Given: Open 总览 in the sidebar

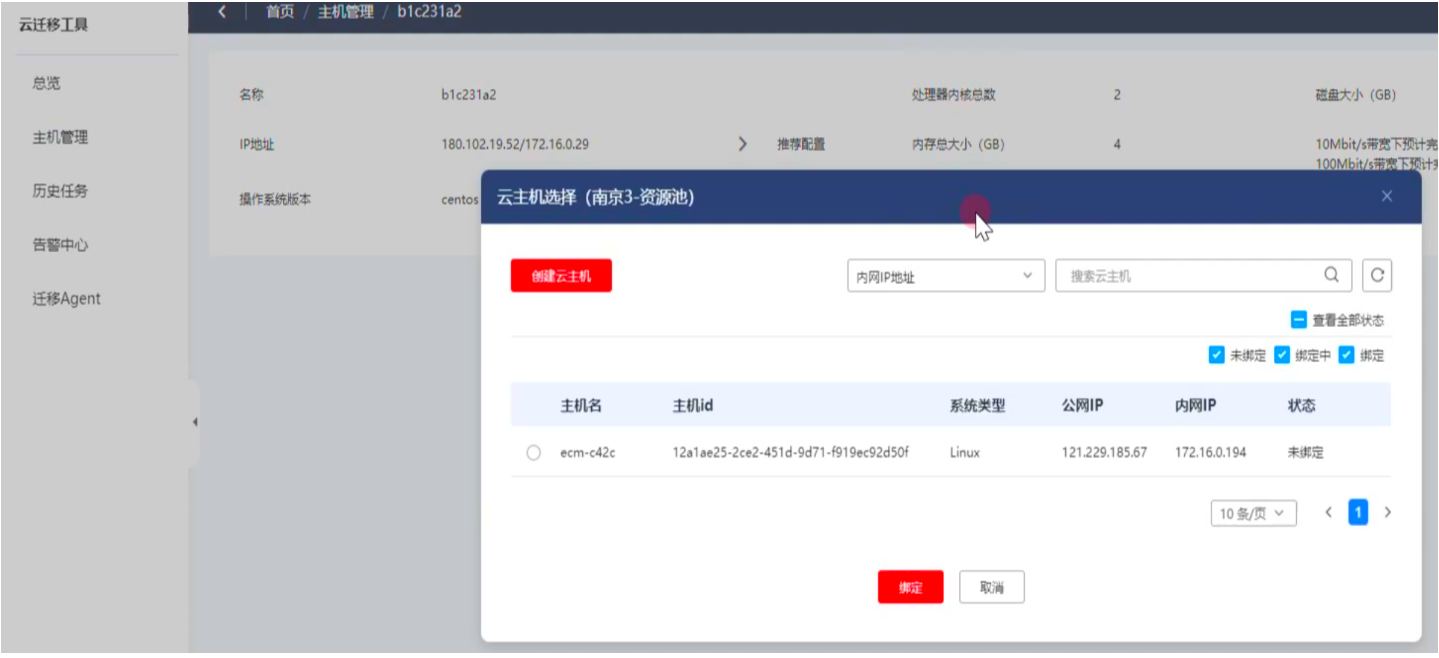Looking at the screenshot, I should coord(46,83).
